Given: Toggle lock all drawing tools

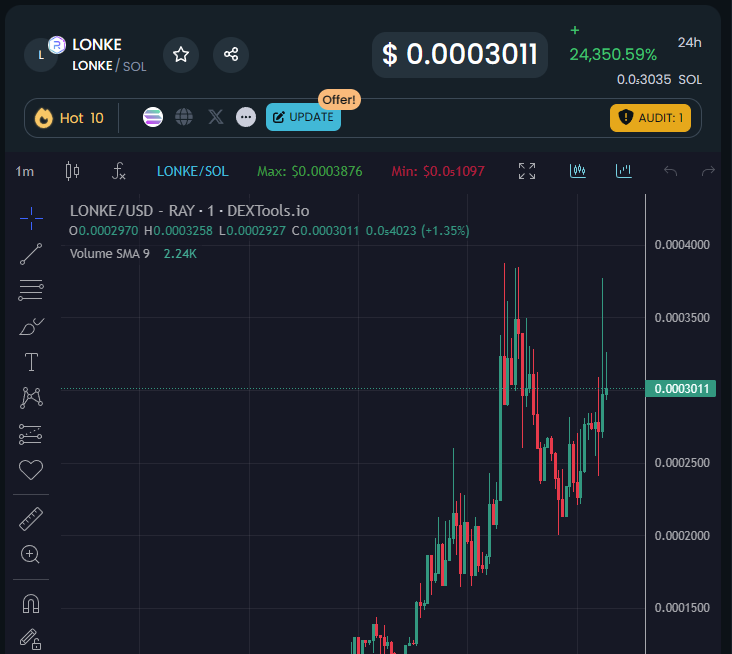Looking at the screenshot, I should (31, 639).
